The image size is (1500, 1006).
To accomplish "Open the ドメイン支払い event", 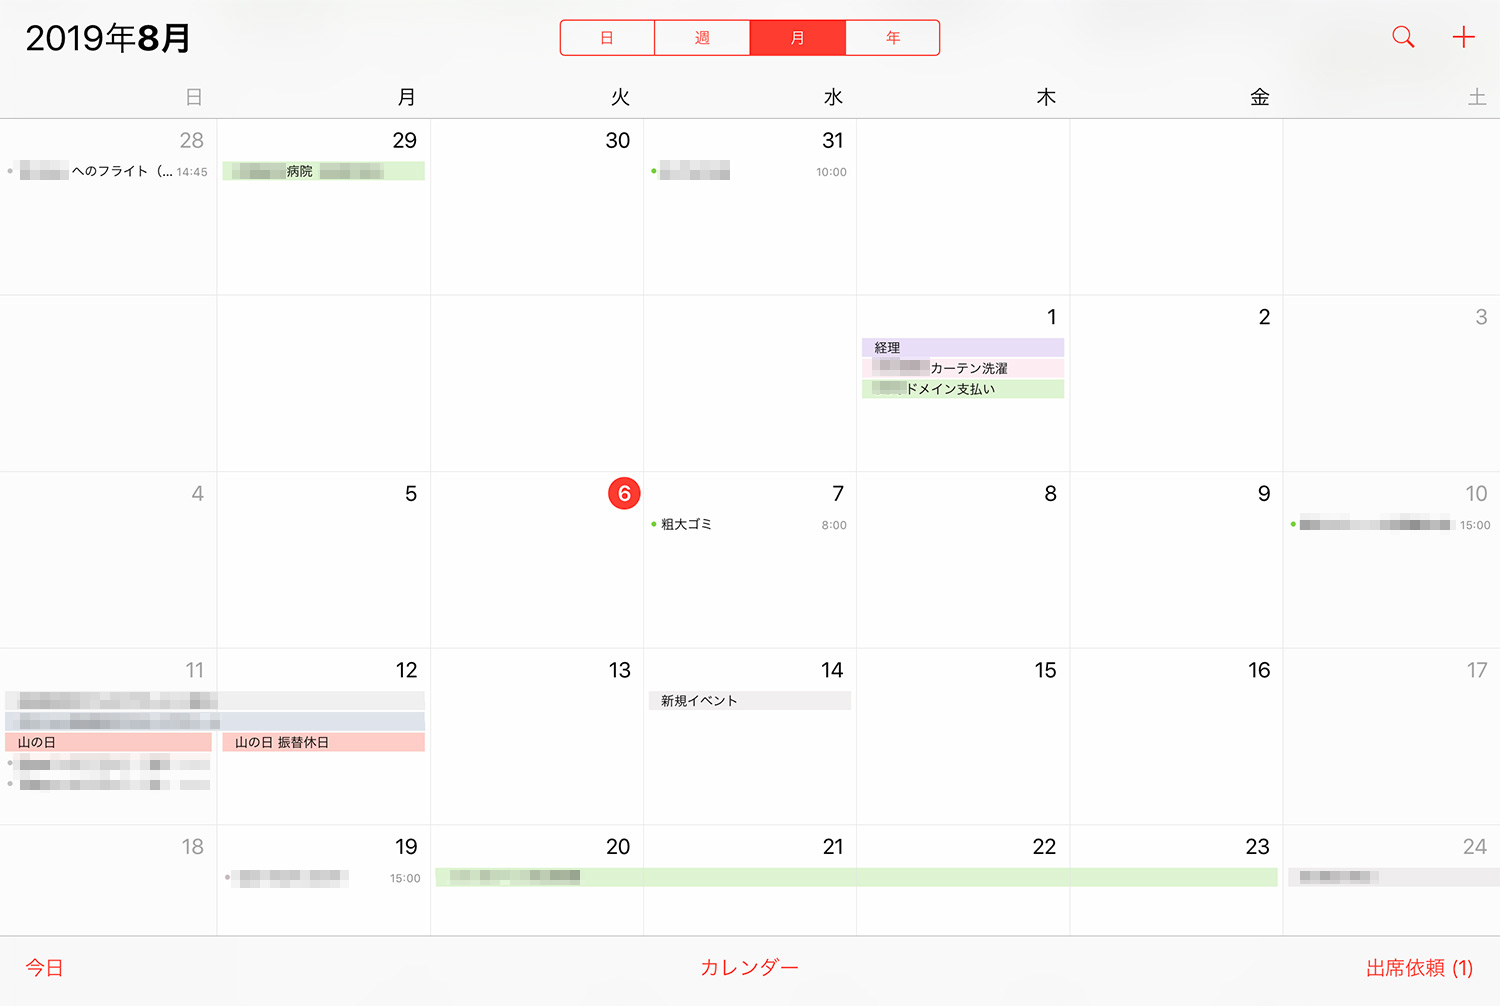I will 963,389.
